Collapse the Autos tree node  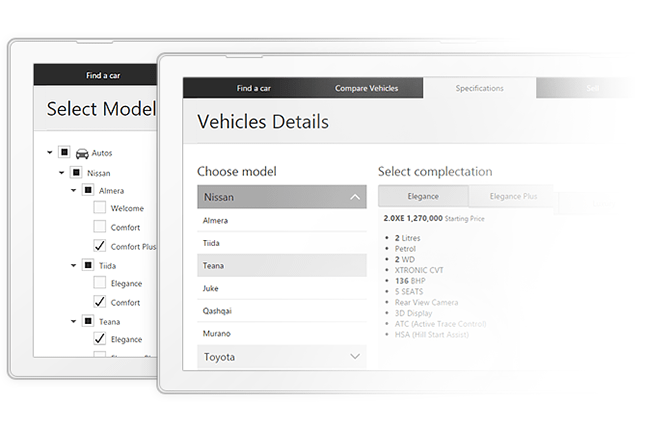point(50,153)
